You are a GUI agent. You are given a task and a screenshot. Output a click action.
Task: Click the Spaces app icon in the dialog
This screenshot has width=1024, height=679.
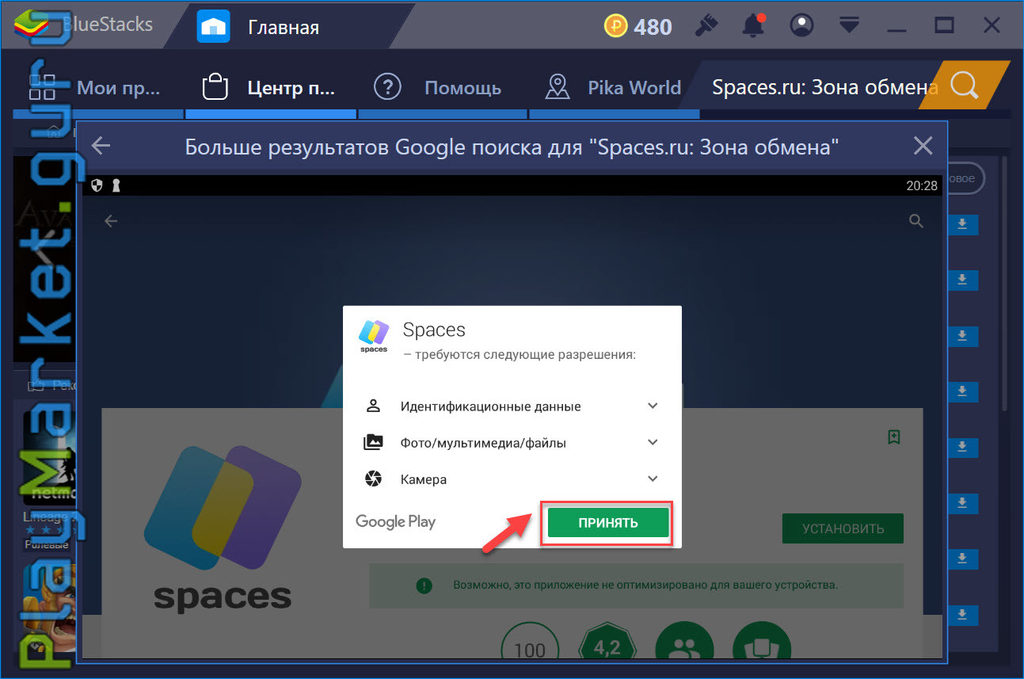pyautogui.click(x=374, y=336)
